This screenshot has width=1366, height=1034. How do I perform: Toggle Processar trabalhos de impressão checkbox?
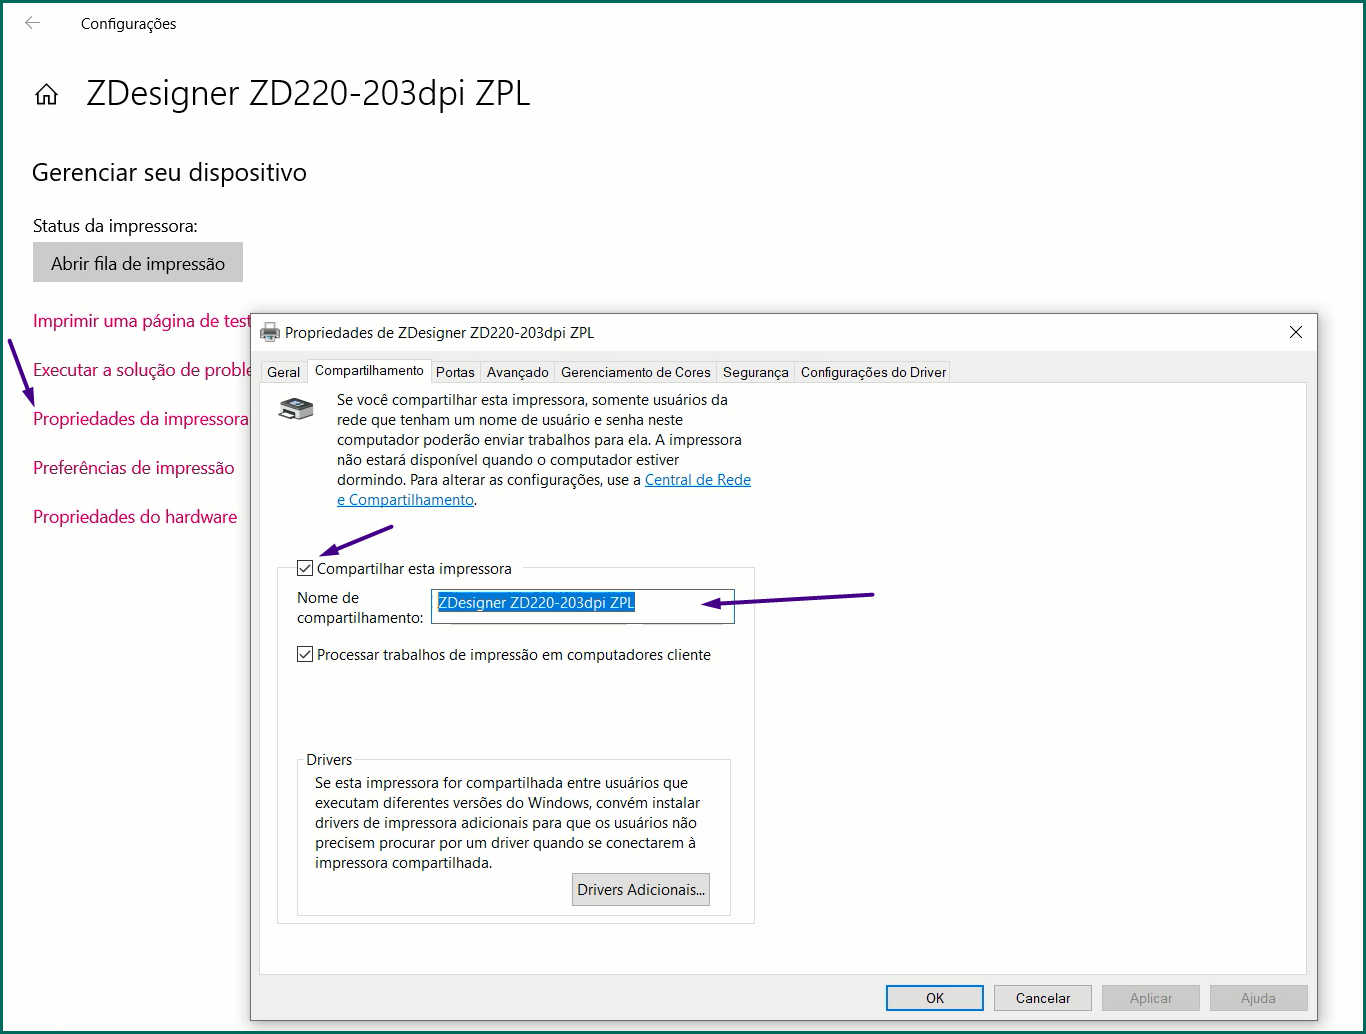pyautogui.click(x=305, y=655)
